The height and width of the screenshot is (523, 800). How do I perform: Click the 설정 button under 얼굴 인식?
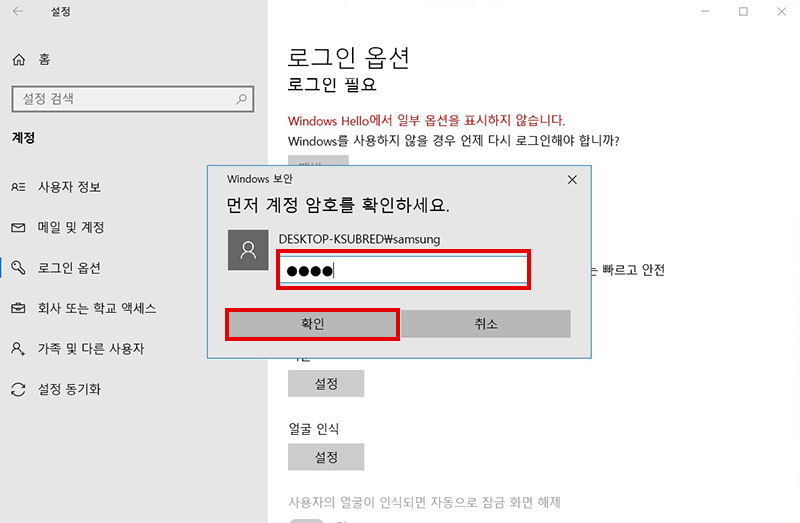[326, 457]
